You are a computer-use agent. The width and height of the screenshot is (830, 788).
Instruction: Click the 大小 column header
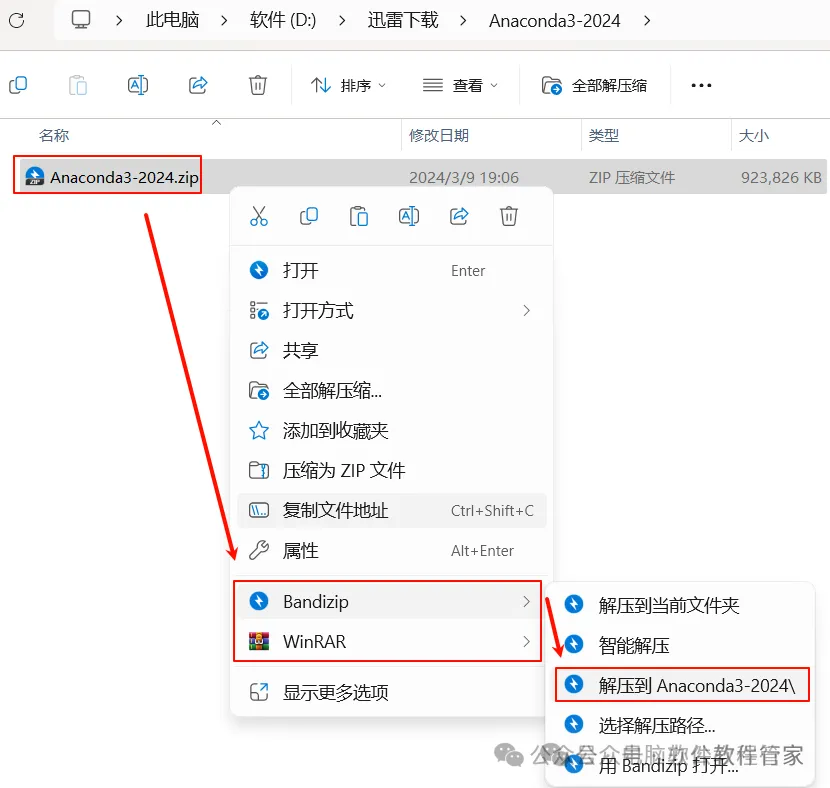point(754,135)
